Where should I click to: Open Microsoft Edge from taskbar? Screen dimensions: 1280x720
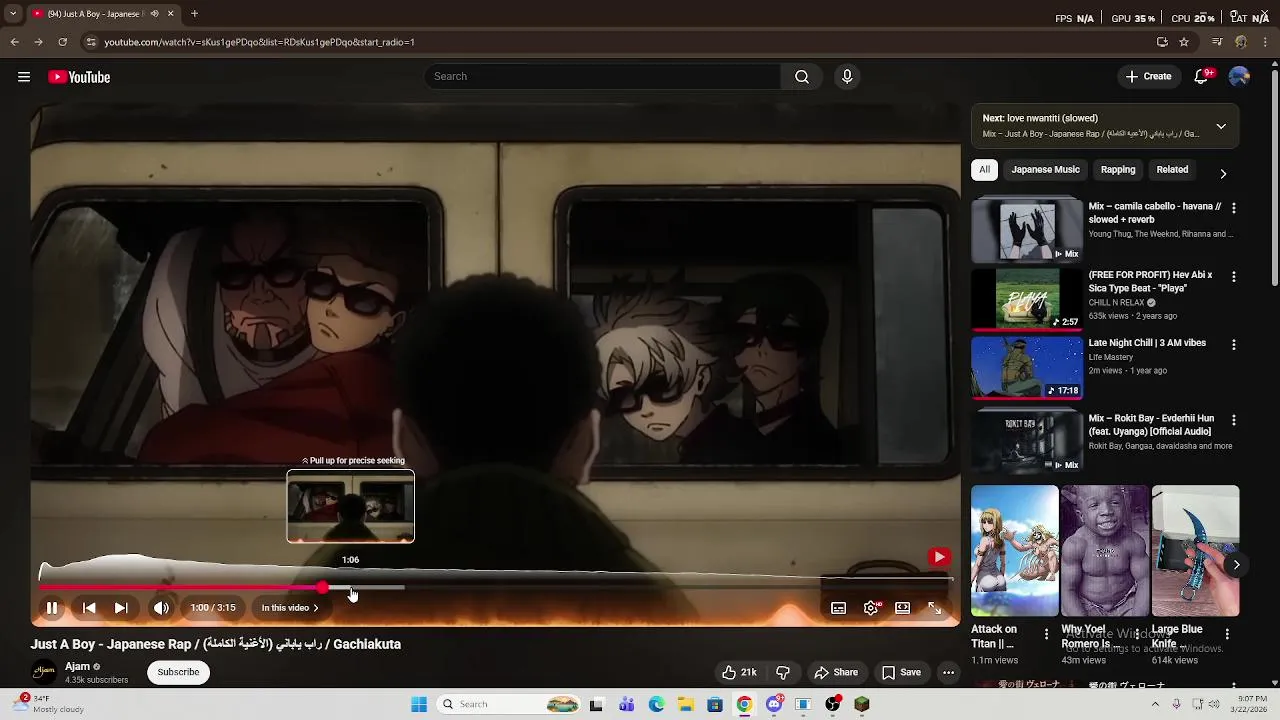click(656, 704)
